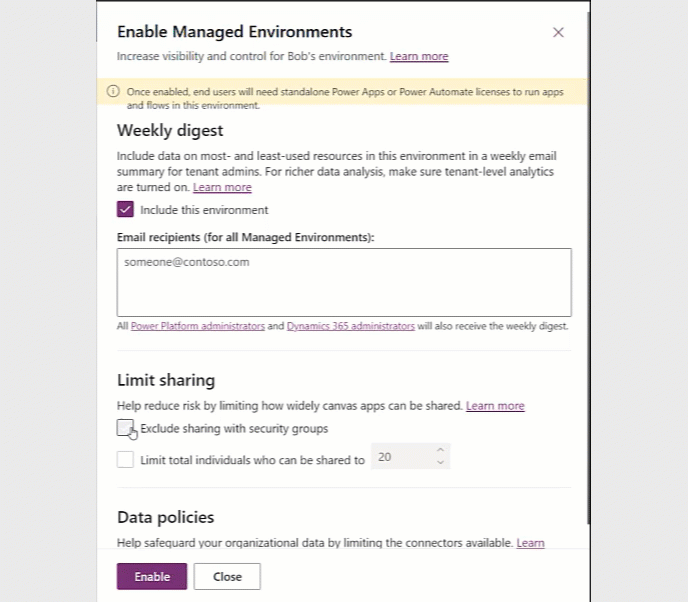Uncheck the Include this environment checkbox
The width and height of the screenshot is (688, 602).
click(125, 210)
